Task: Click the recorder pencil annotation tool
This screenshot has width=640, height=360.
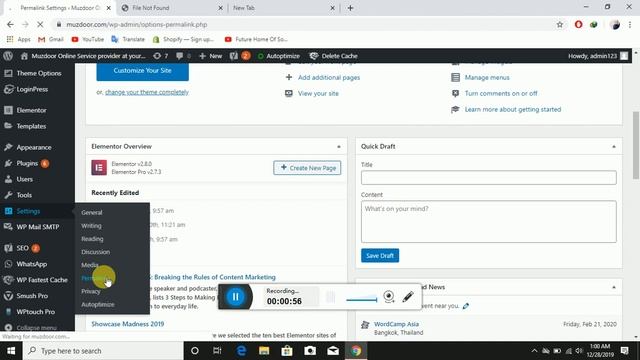Action: coord(408,297)
